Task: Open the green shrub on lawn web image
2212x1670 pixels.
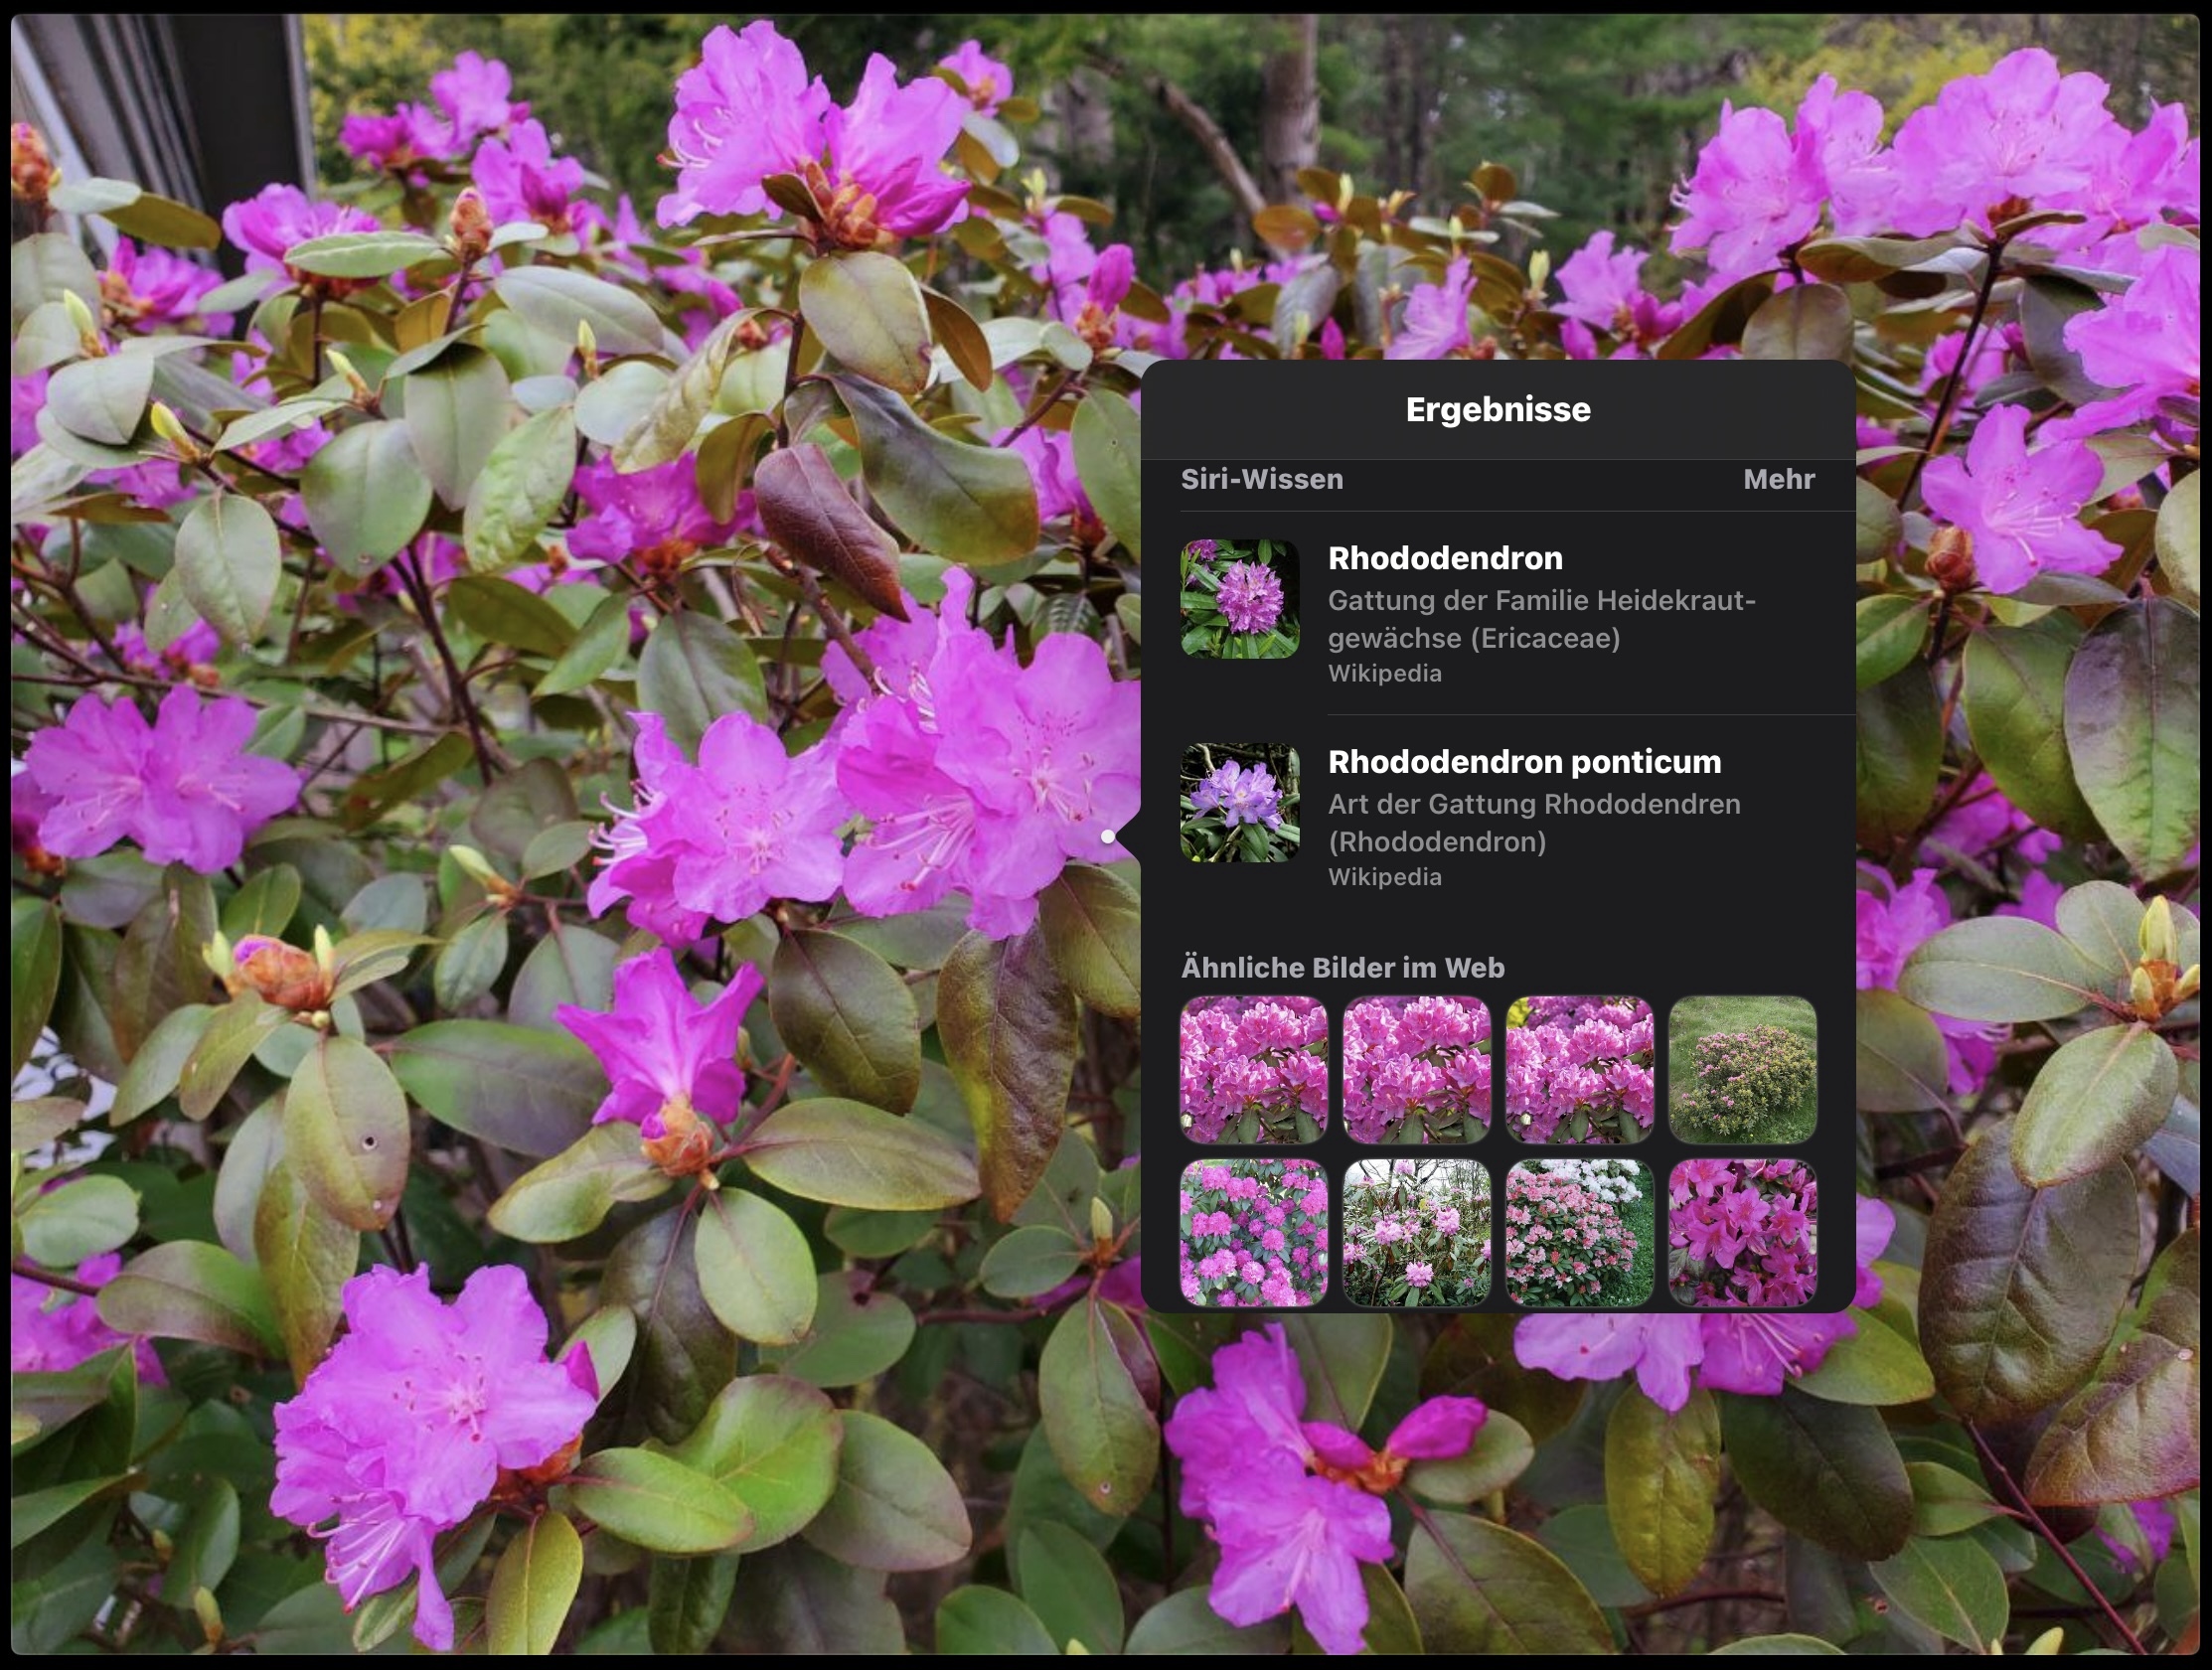Action: click(1742, 1070)
